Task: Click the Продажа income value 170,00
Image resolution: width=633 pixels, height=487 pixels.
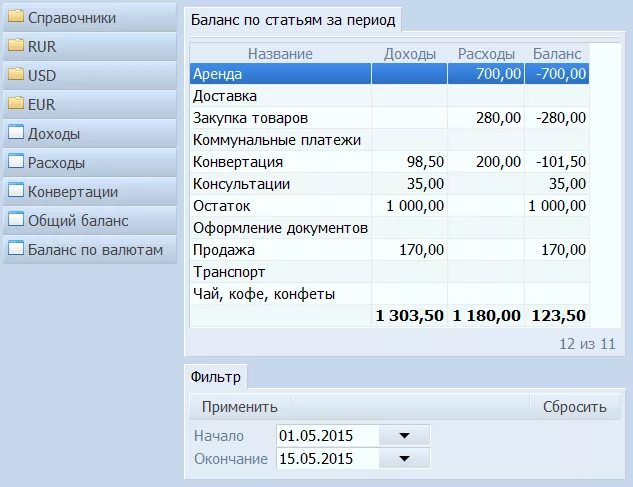Action: 421,250
